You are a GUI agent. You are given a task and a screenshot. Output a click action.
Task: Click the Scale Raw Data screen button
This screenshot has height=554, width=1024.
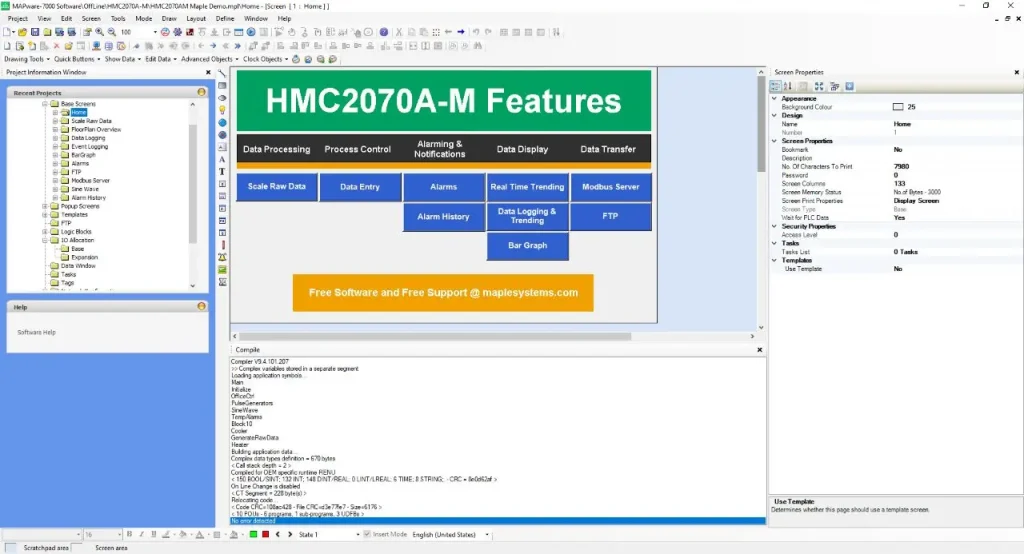[x=277, y=187]
